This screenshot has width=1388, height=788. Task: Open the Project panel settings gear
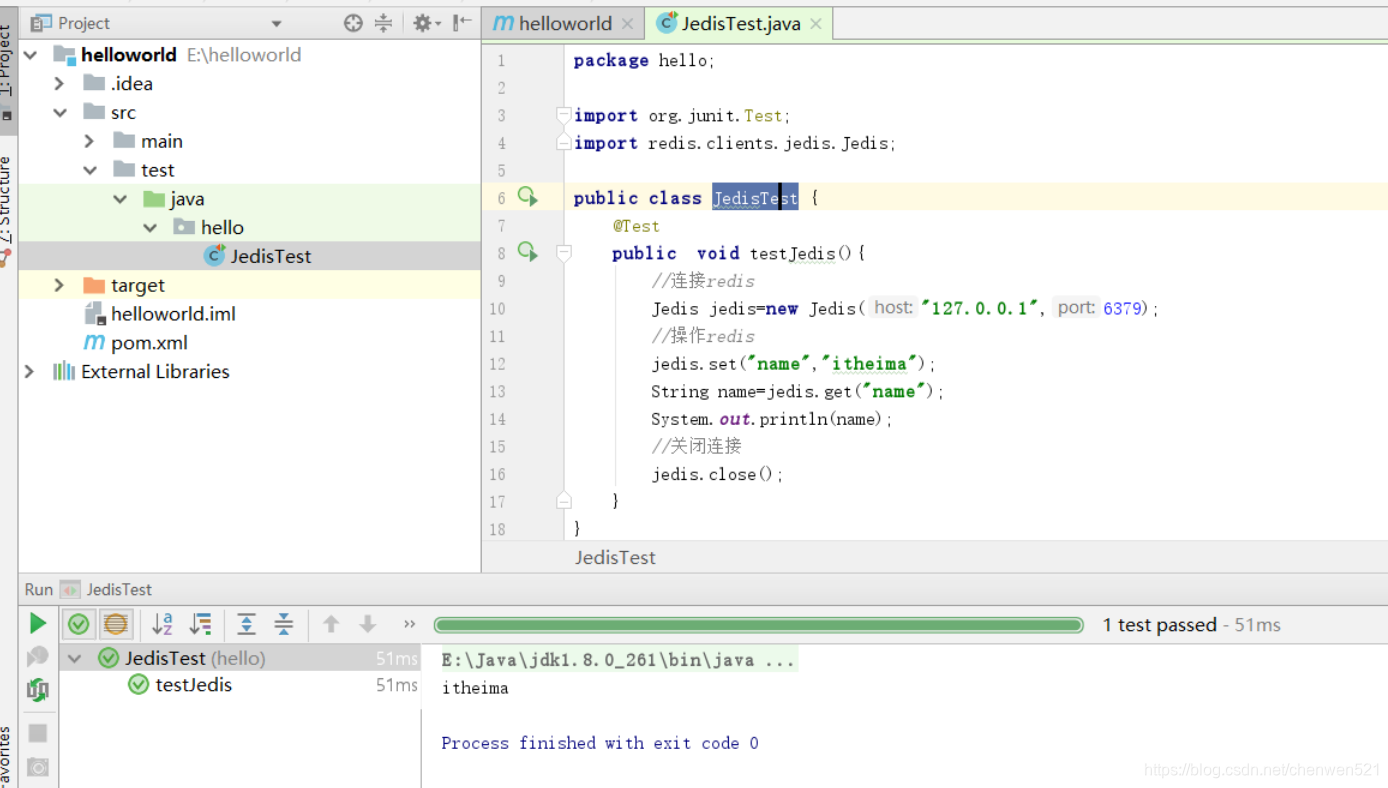(424, 23)
